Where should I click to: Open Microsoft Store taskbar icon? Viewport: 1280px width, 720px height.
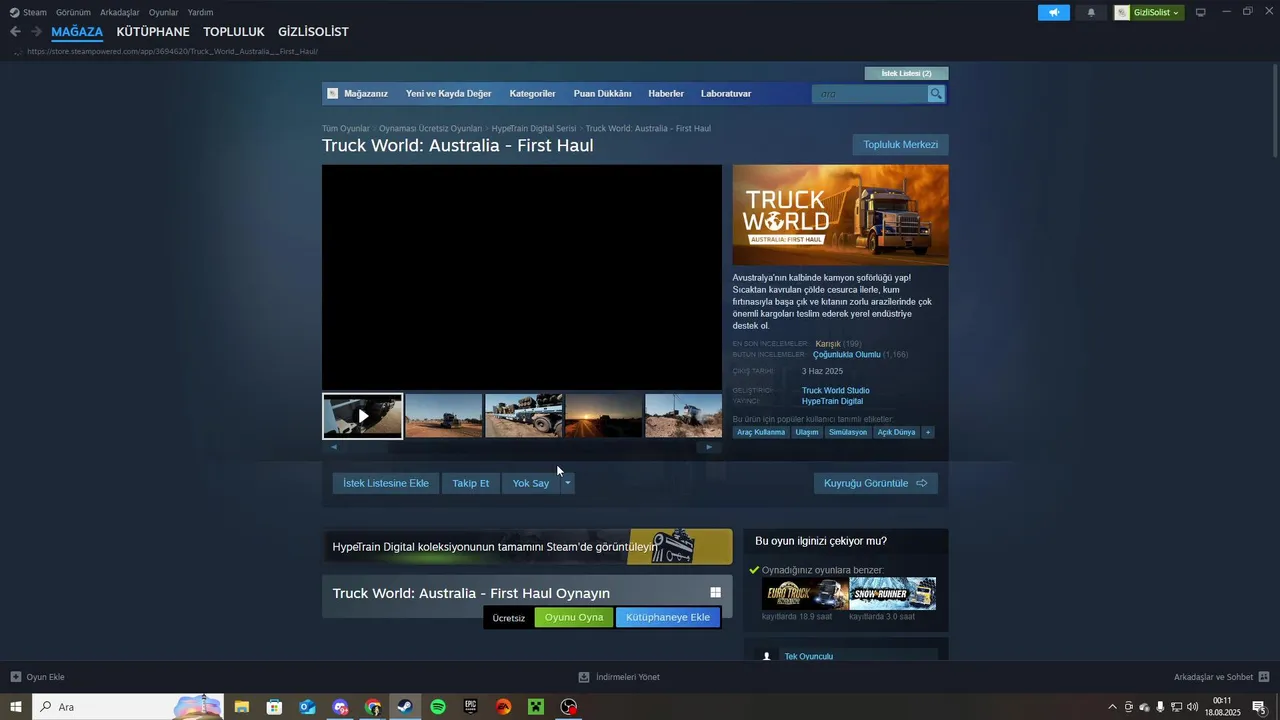click(274, 707)
